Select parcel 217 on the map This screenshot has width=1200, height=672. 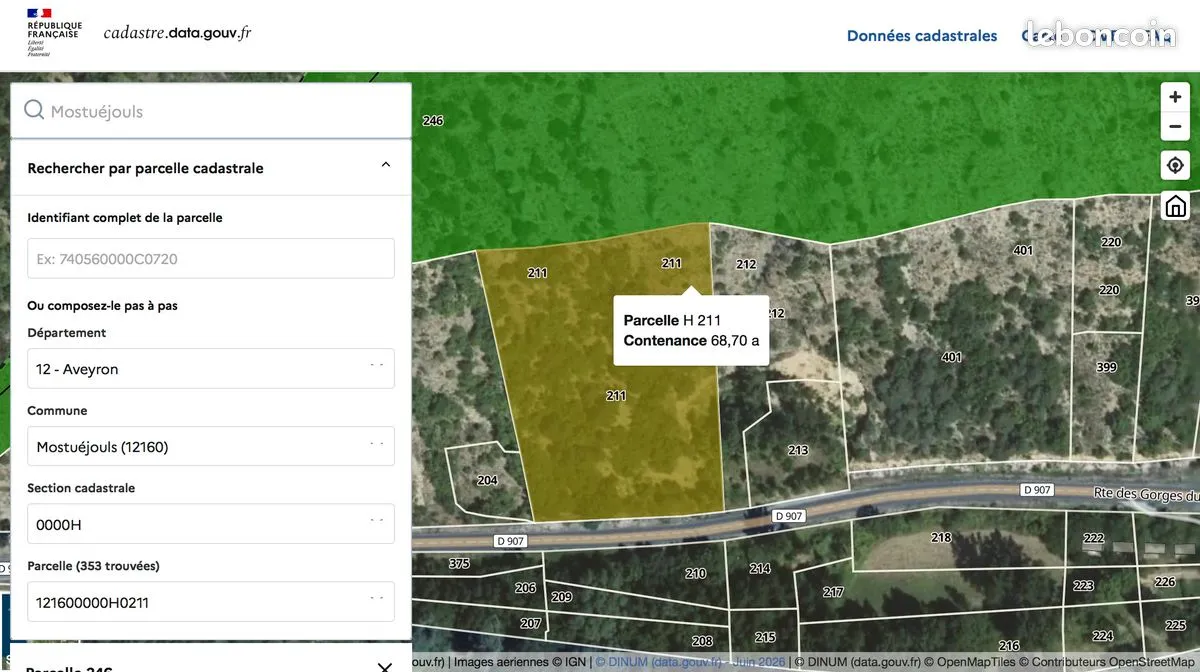pos(833,592)
